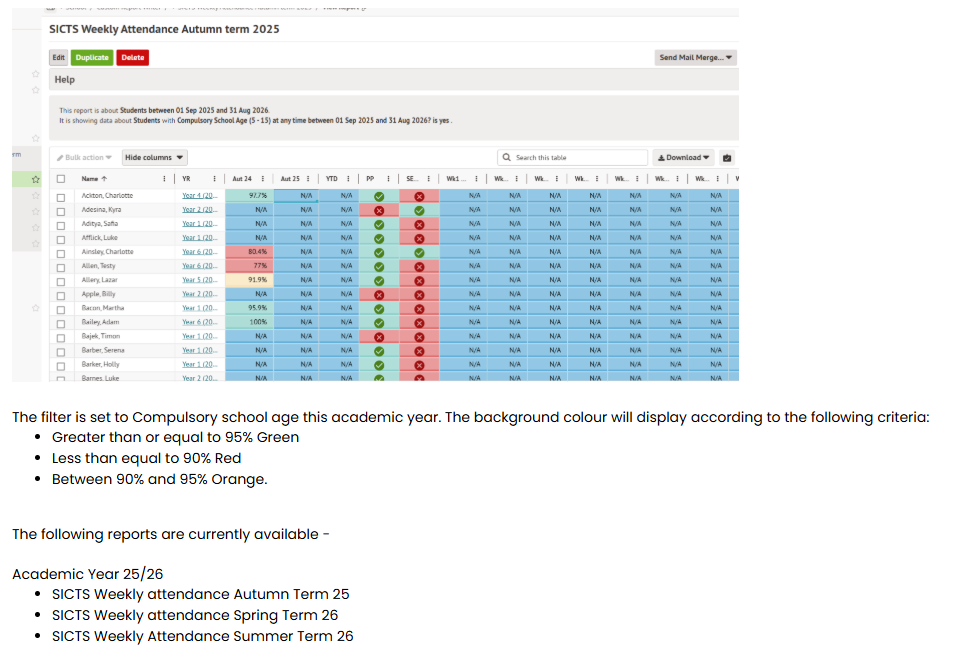Open the Aut 24 column options menu
The image size is (971, 658).
(262, 179)
